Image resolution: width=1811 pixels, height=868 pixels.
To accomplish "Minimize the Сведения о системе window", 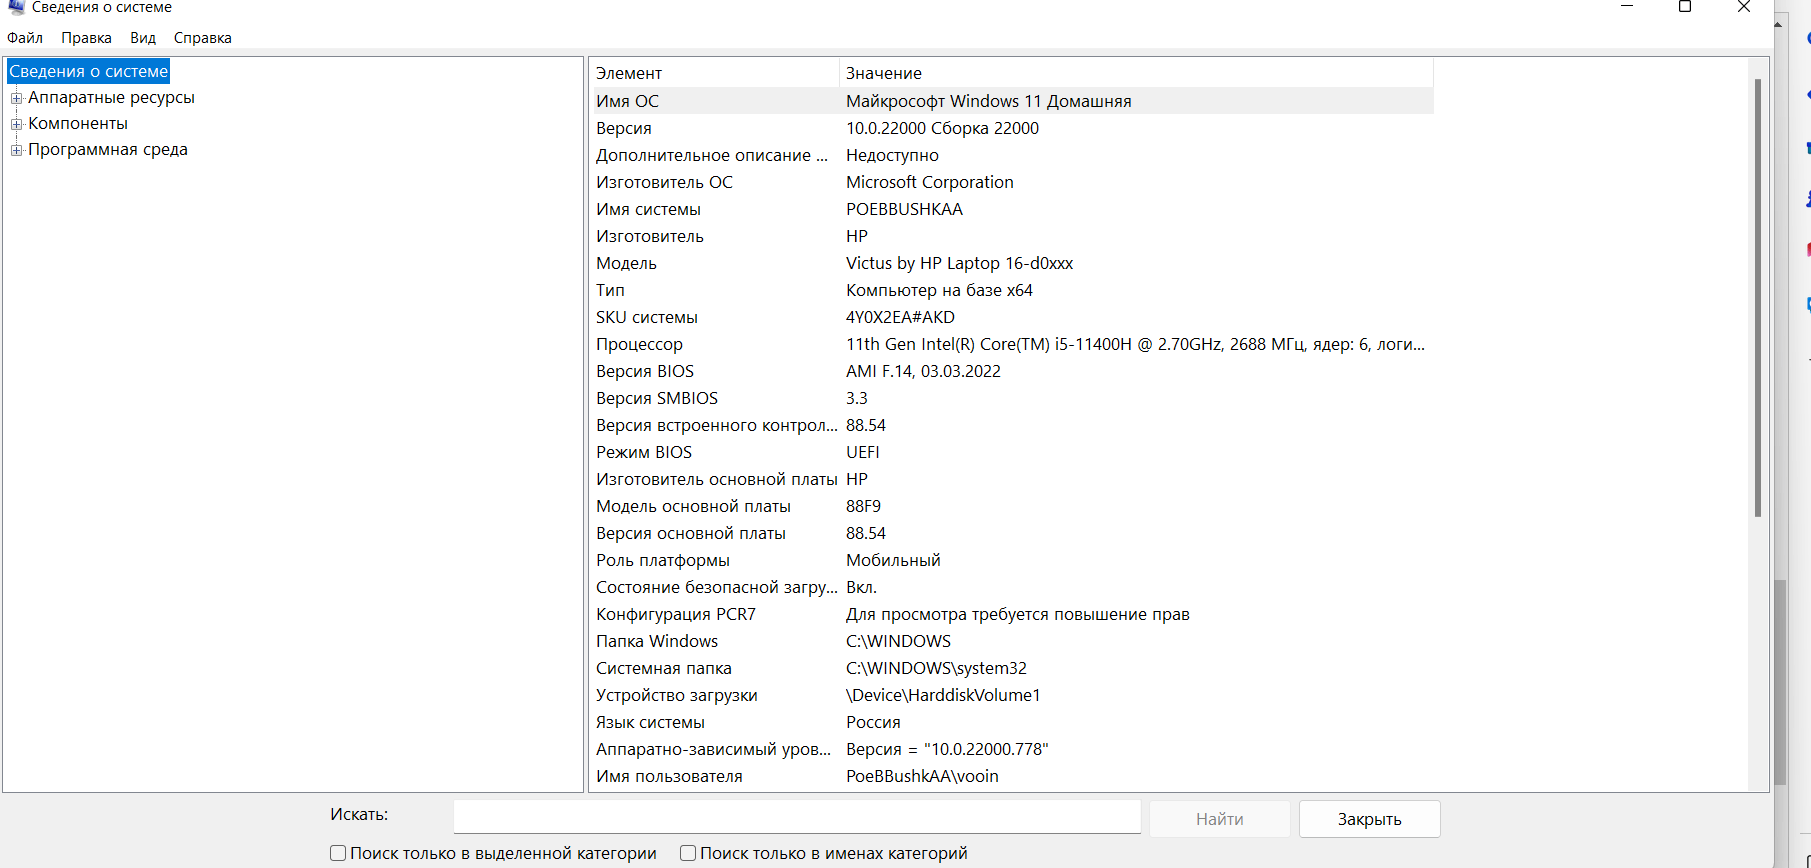I will pos(1627,7).
